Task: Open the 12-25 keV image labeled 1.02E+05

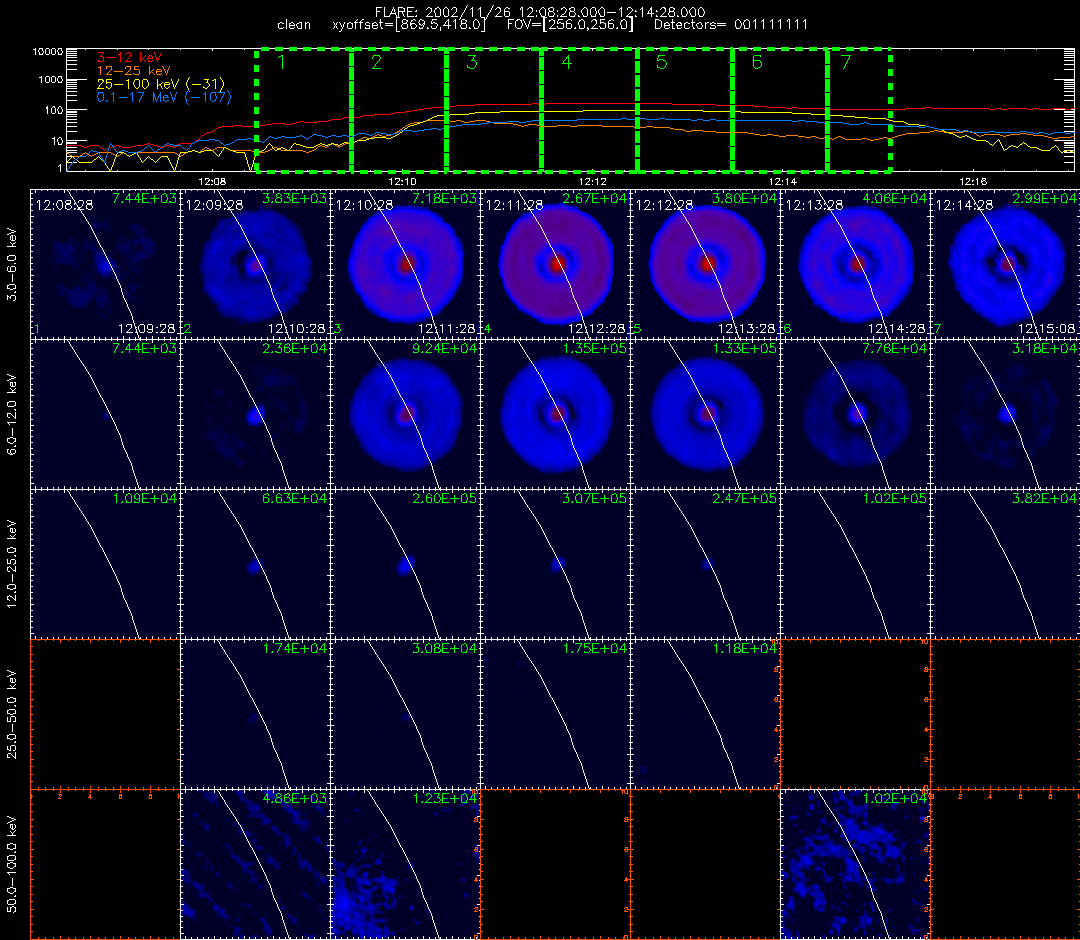Action: coord(855,564)
